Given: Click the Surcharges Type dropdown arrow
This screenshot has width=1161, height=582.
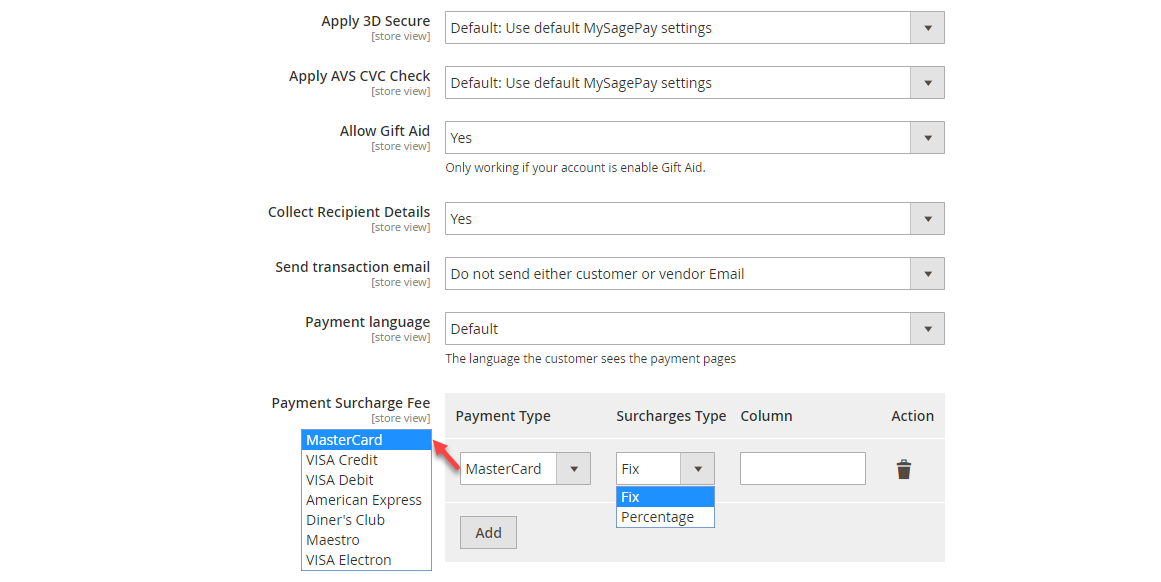Looking at the screenshot, I should click(x=697, y=468).
